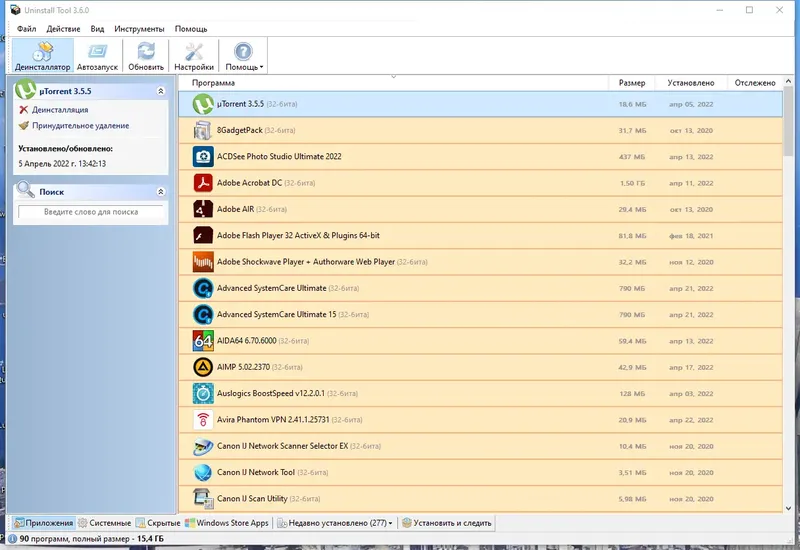The height and width of the screenshot is (550, 800).
Task: Click Принудительное удаление in sidebar
Action: pyautogui.click(x=80, y=126)
